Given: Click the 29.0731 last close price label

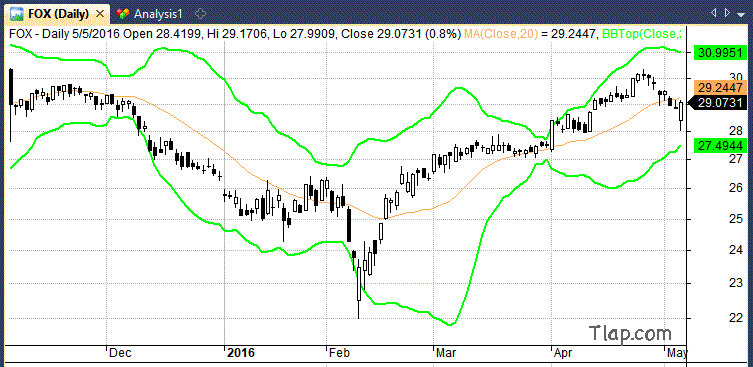Looking at the screenshot, I should coord(718,102).
